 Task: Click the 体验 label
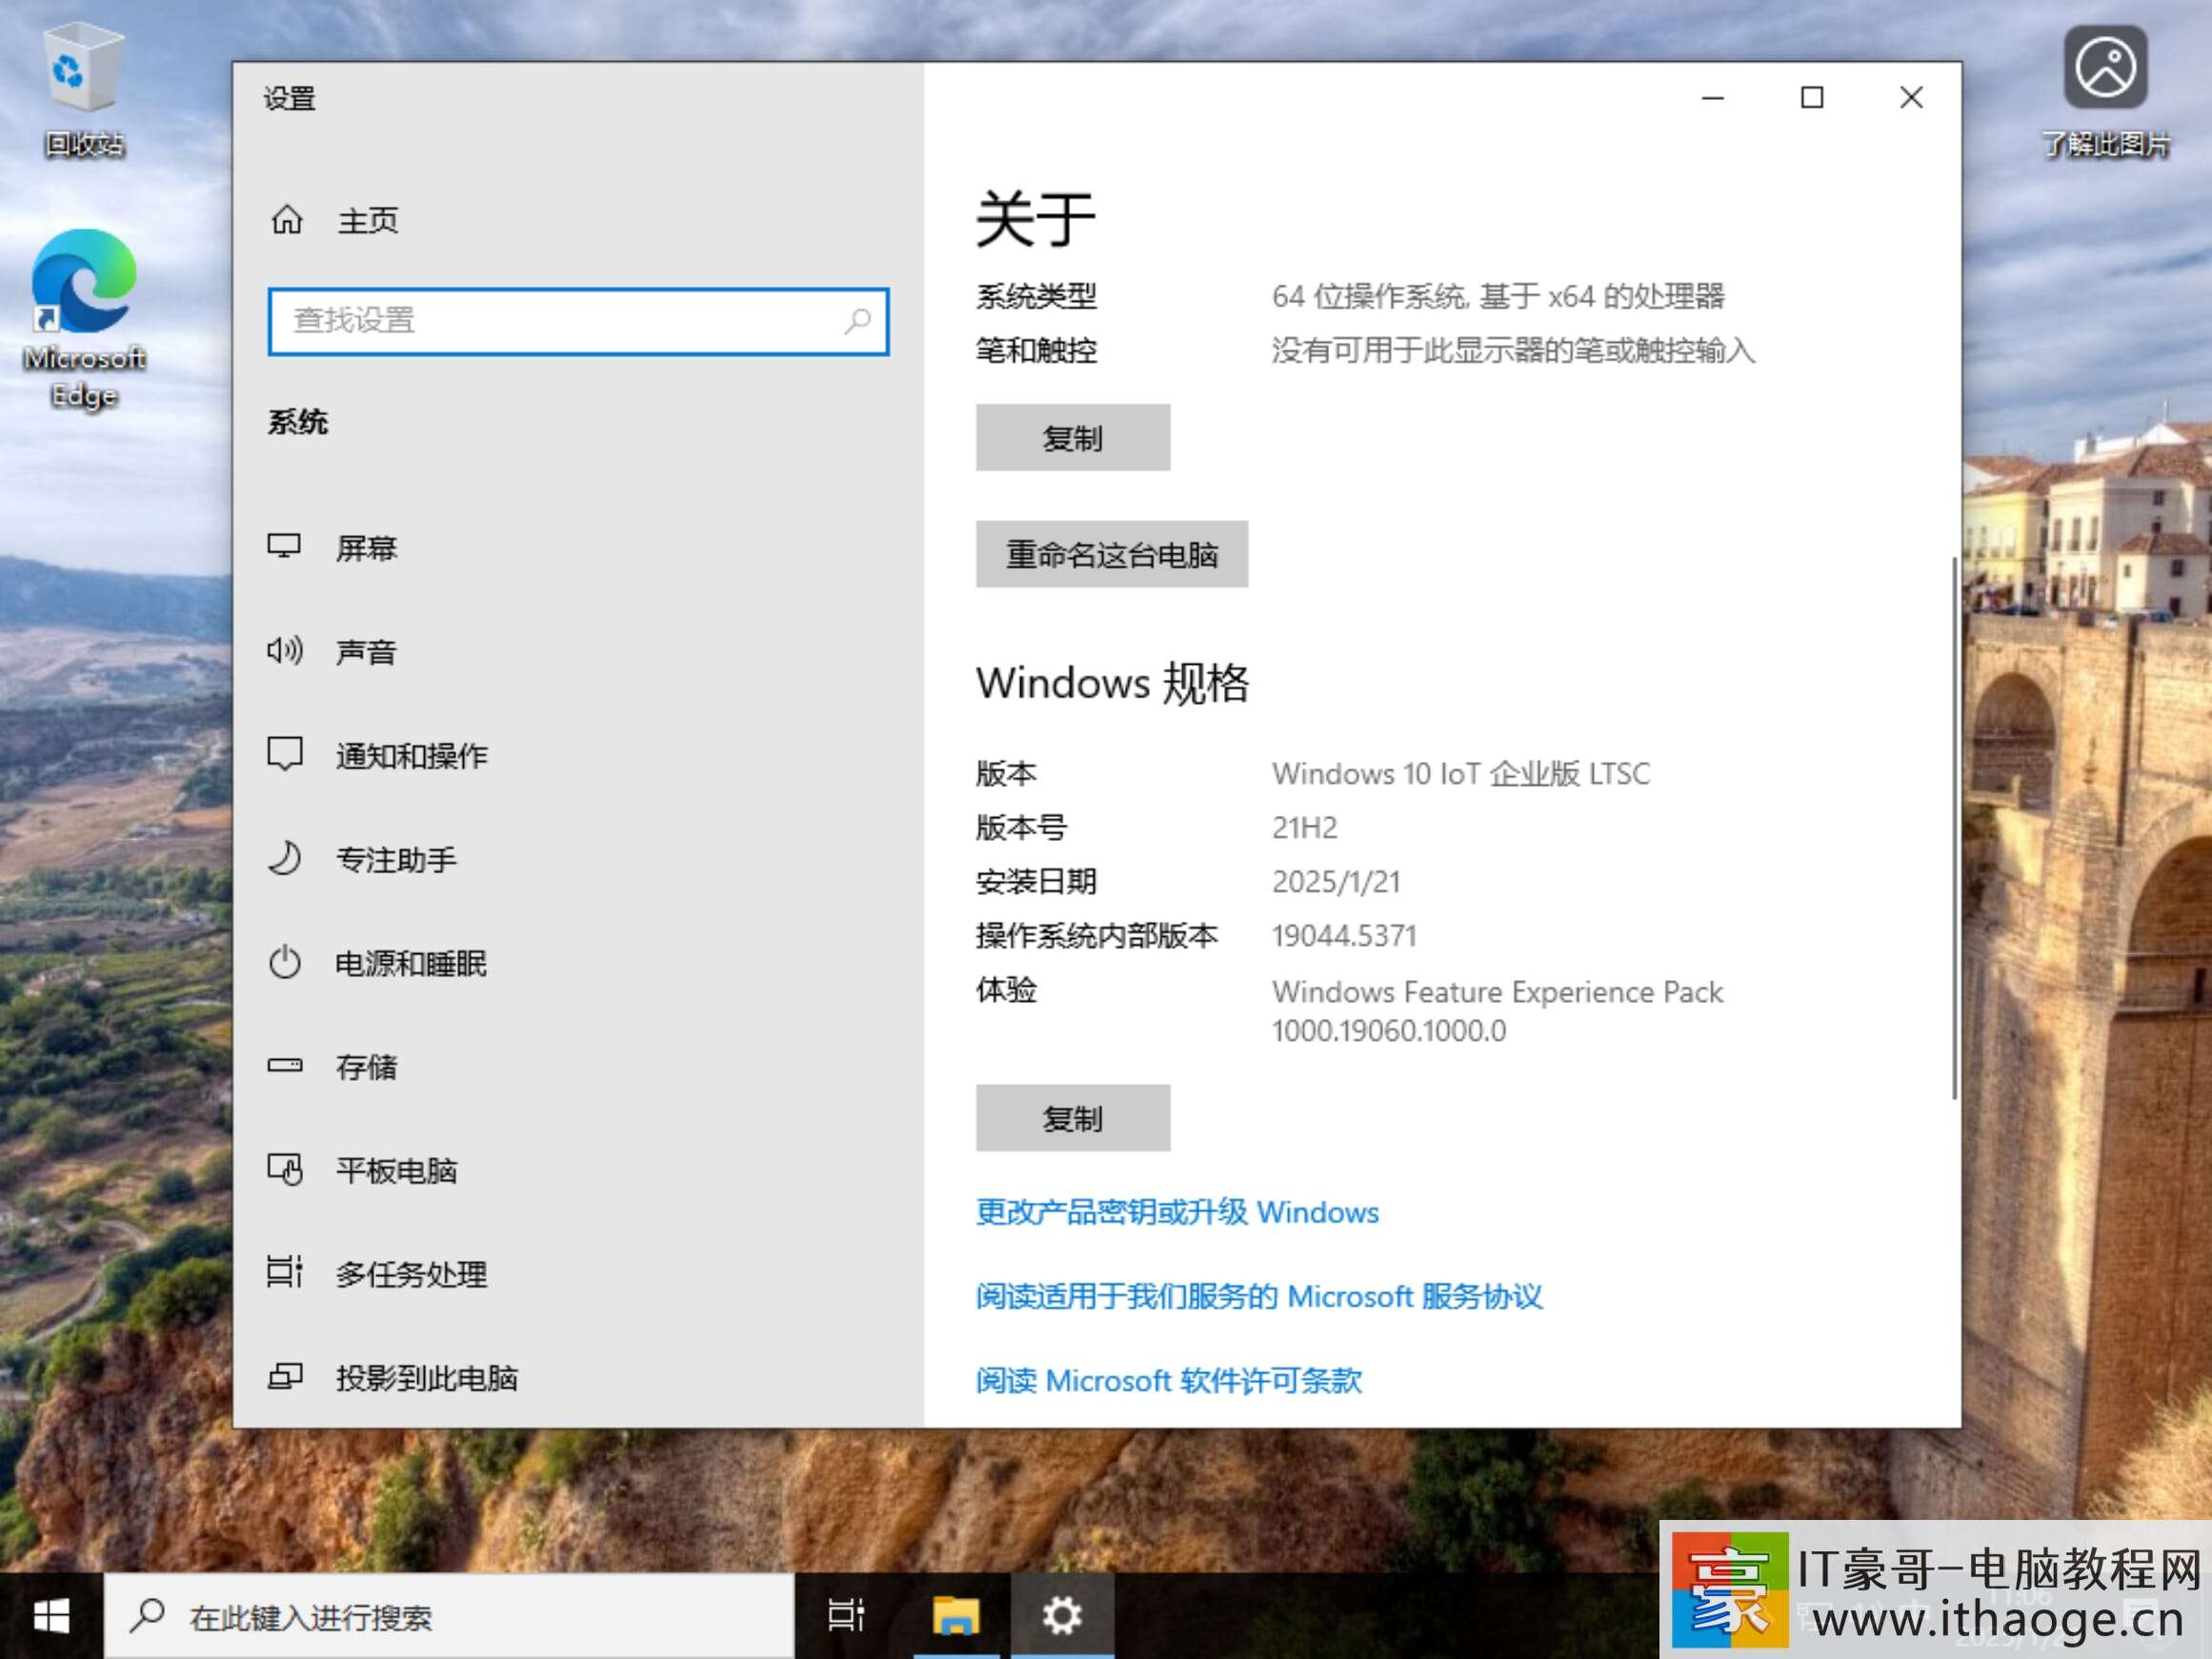tap(1006, 989)
